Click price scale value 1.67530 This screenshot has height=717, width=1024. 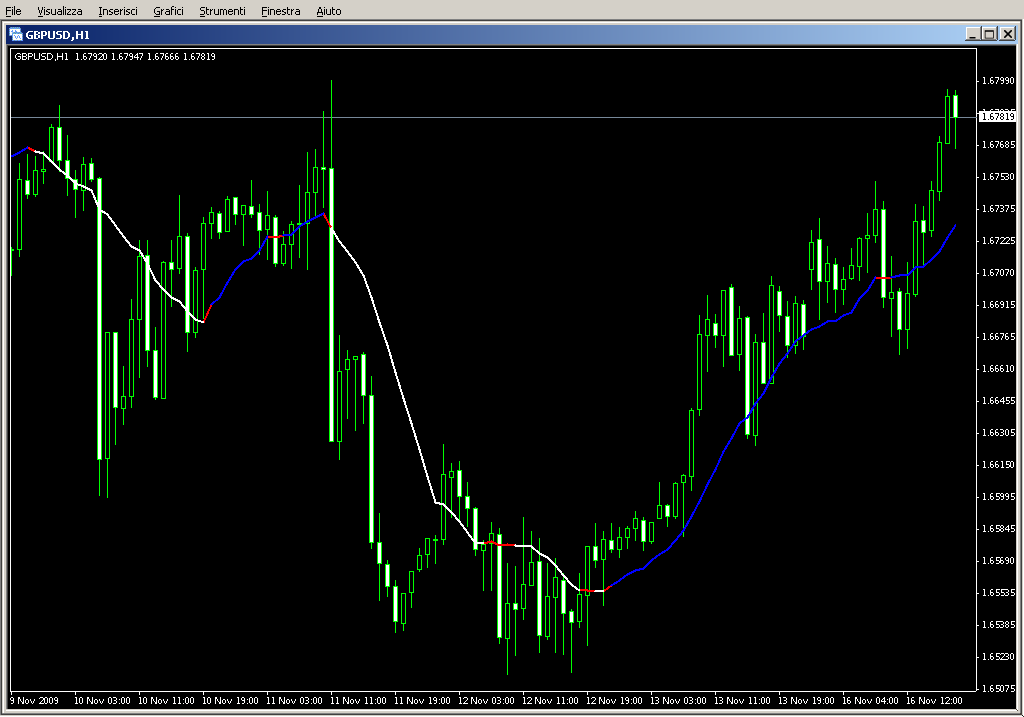coord(999,177)
